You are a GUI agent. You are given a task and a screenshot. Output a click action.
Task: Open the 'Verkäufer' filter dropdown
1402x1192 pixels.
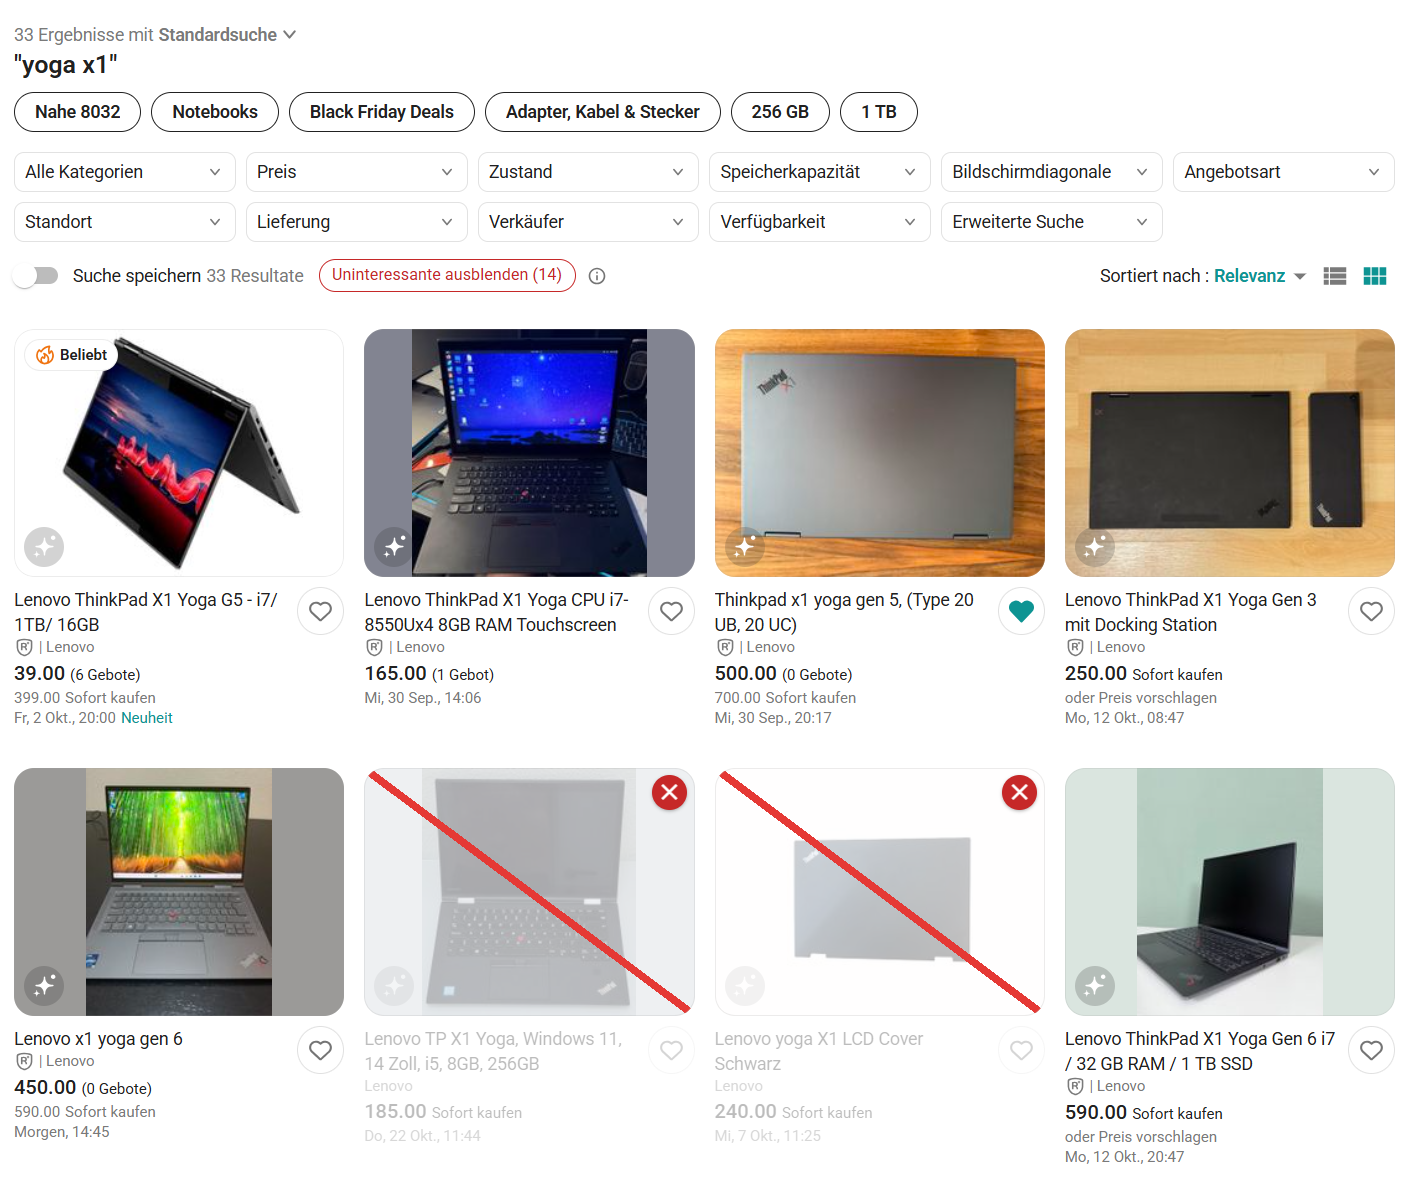tap(588, 222)
